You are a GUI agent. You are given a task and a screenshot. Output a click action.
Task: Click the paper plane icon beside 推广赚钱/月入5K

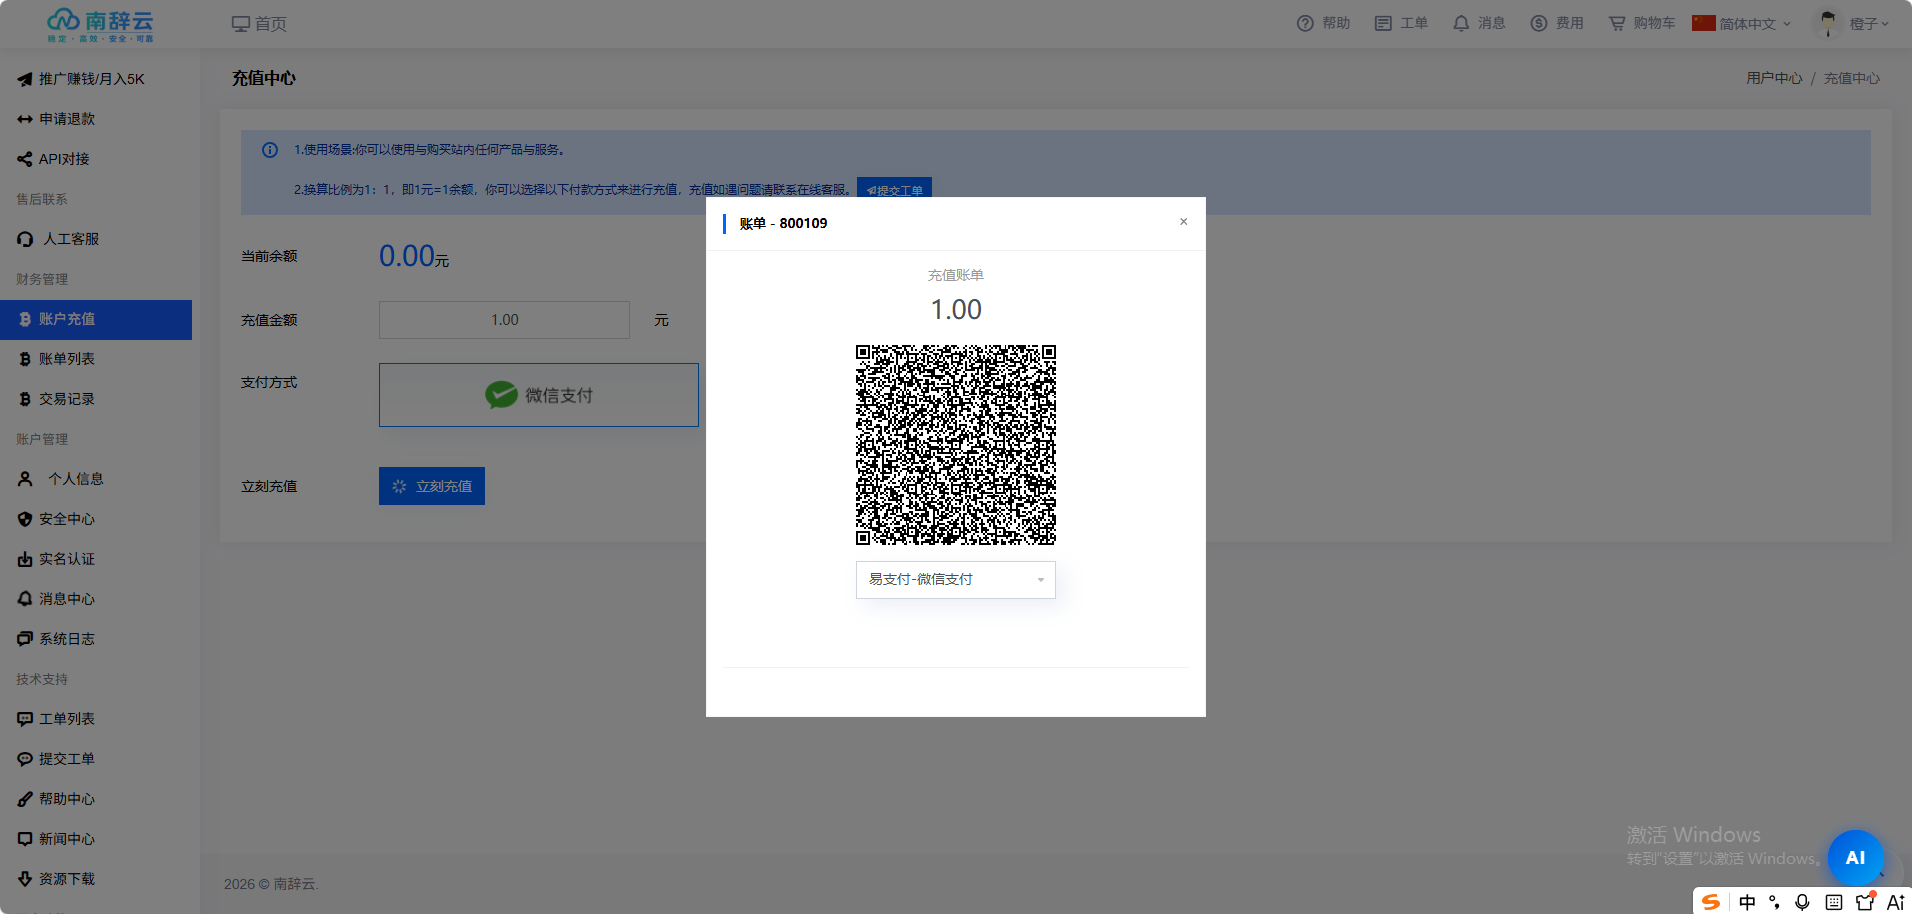(x=25, y=79)
